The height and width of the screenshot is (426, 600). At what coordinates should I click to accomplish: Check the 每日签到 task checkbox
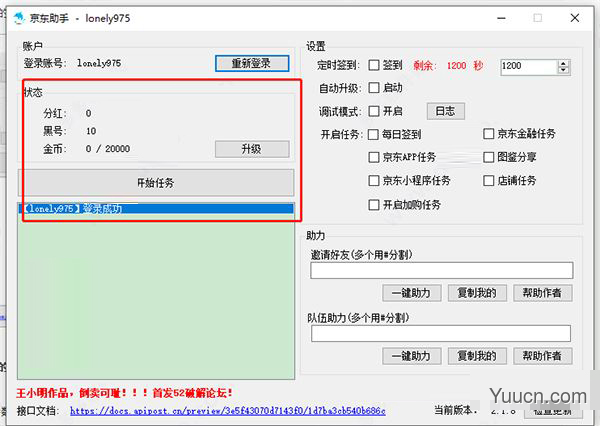(373, 134)
